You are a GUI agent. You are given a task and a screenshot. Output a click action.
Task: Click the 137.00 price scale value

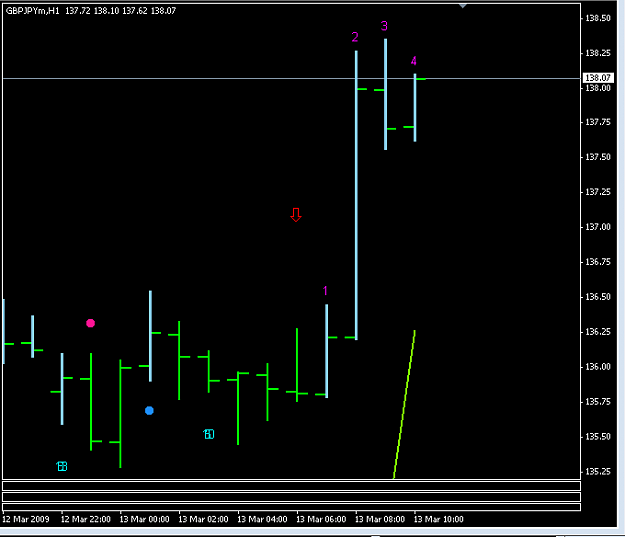click(597, 227)
